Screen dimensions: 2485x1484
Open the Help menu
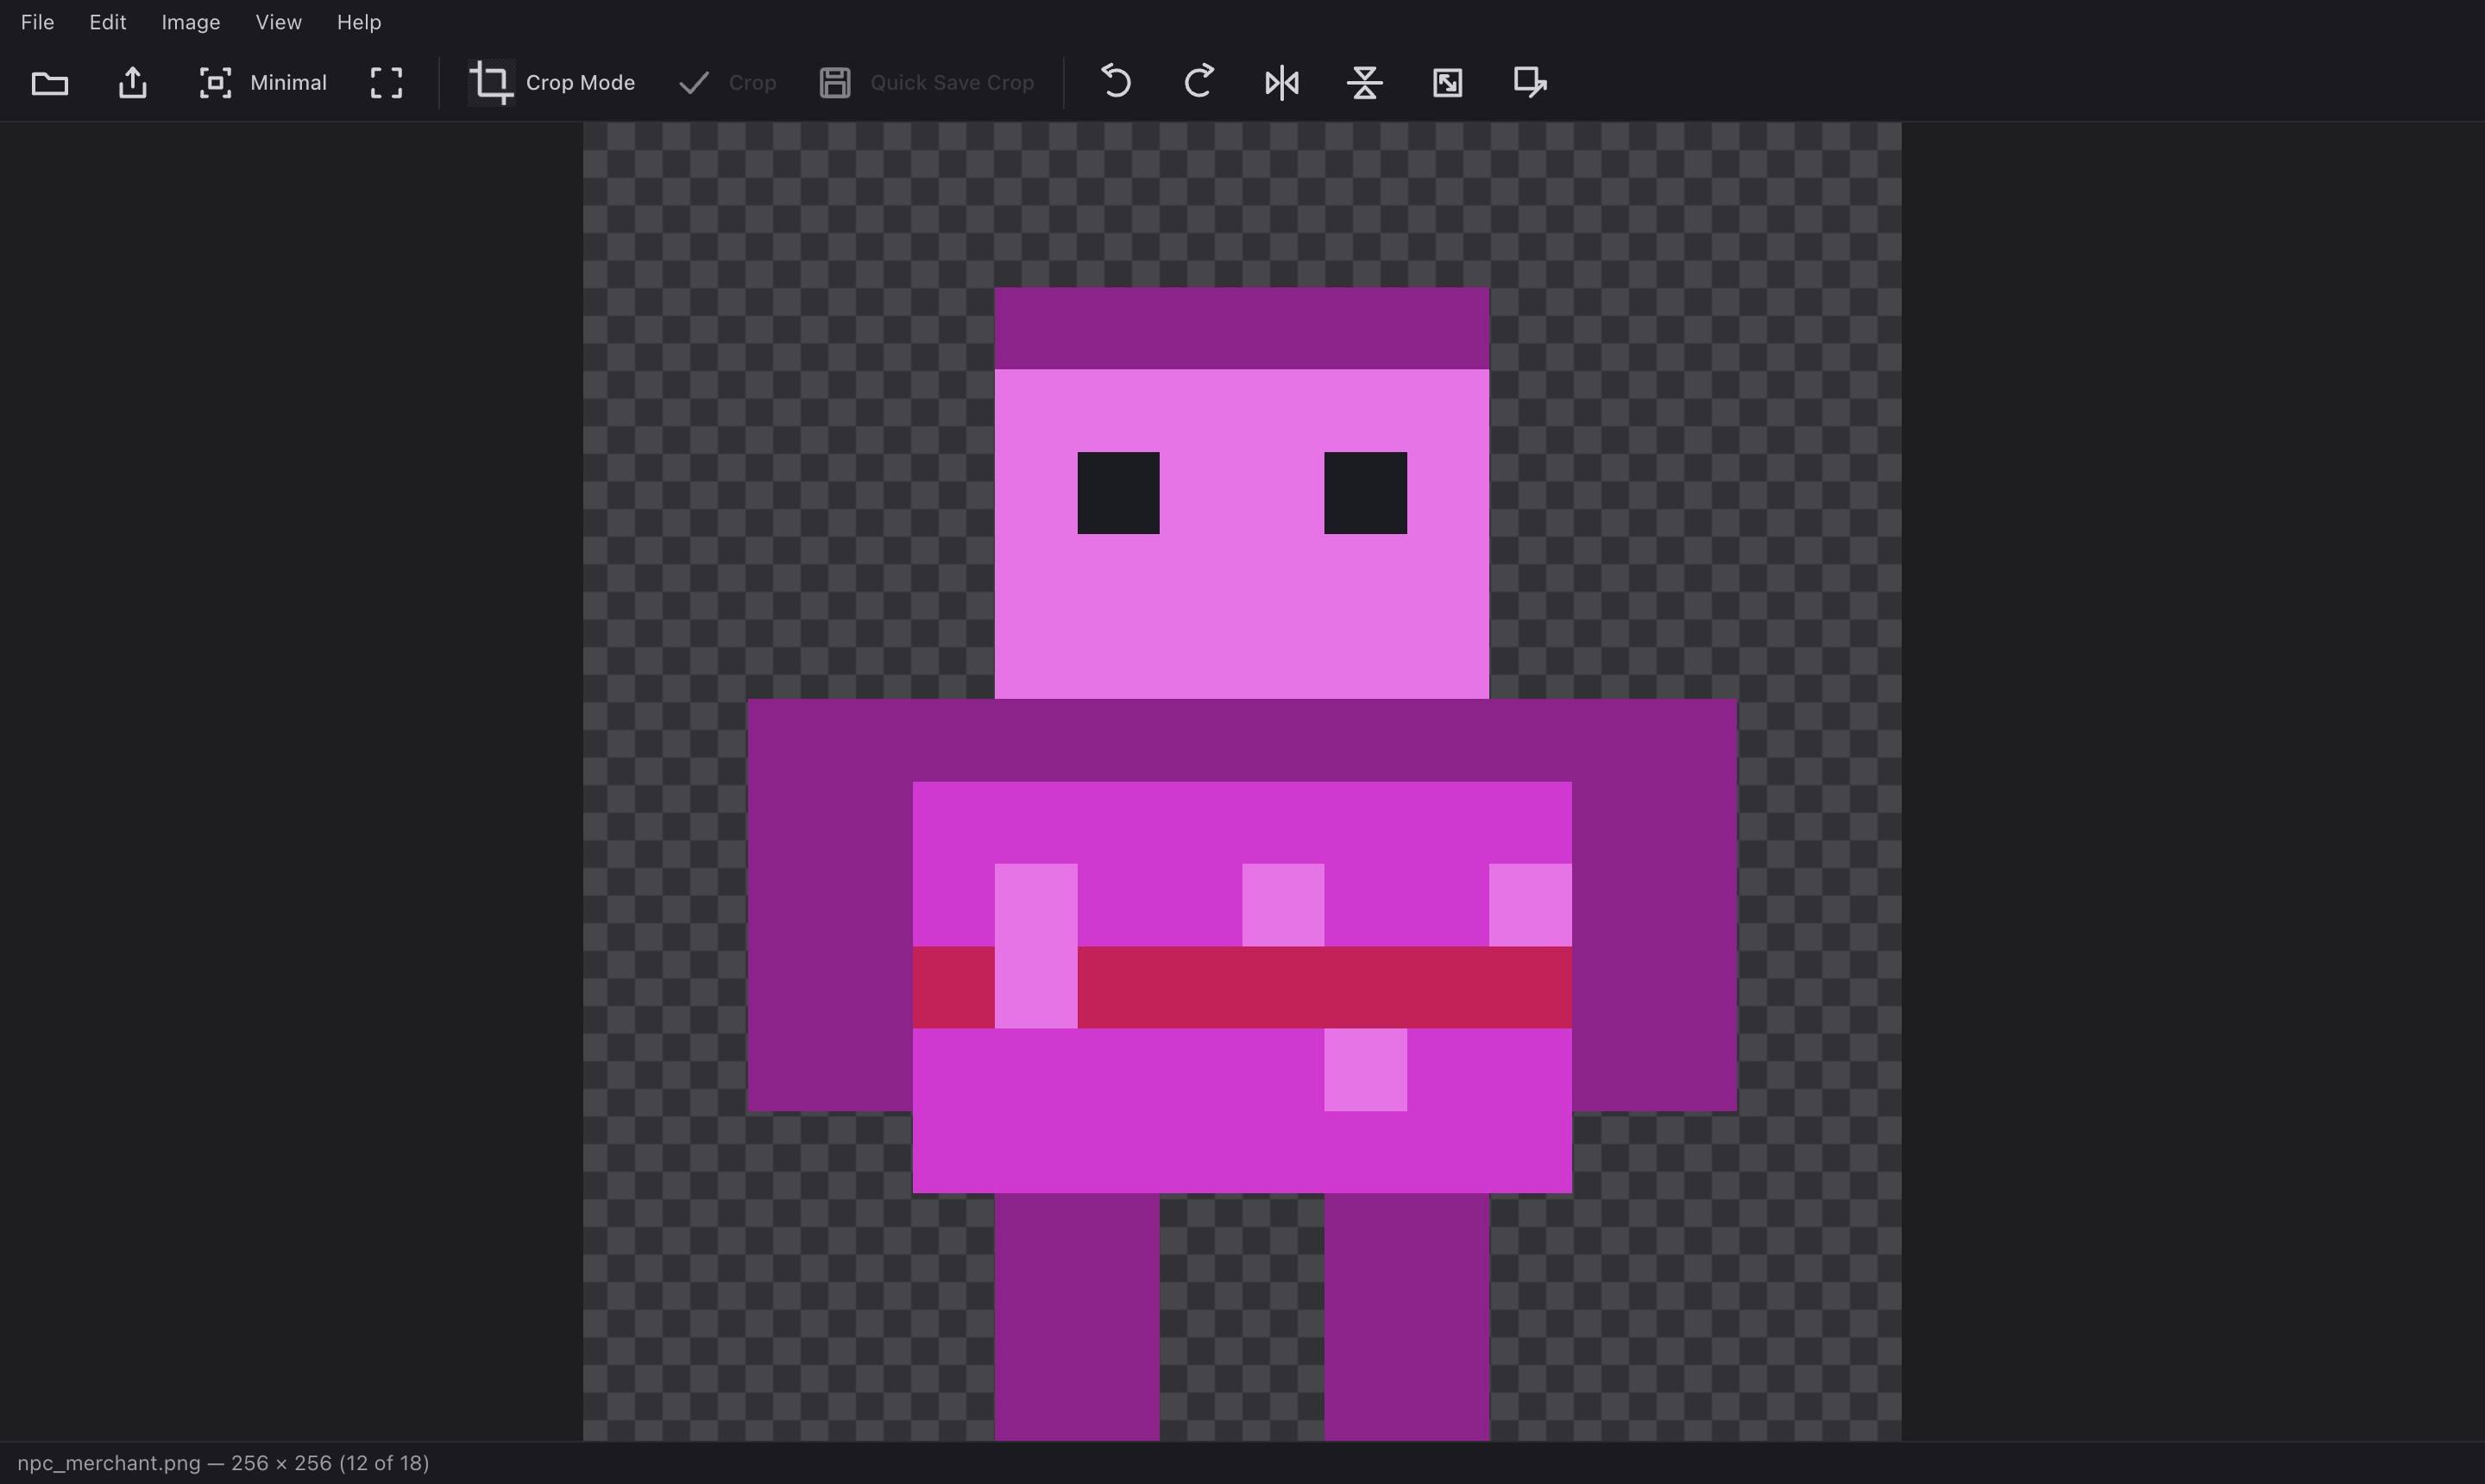click(x=358, y=22)
